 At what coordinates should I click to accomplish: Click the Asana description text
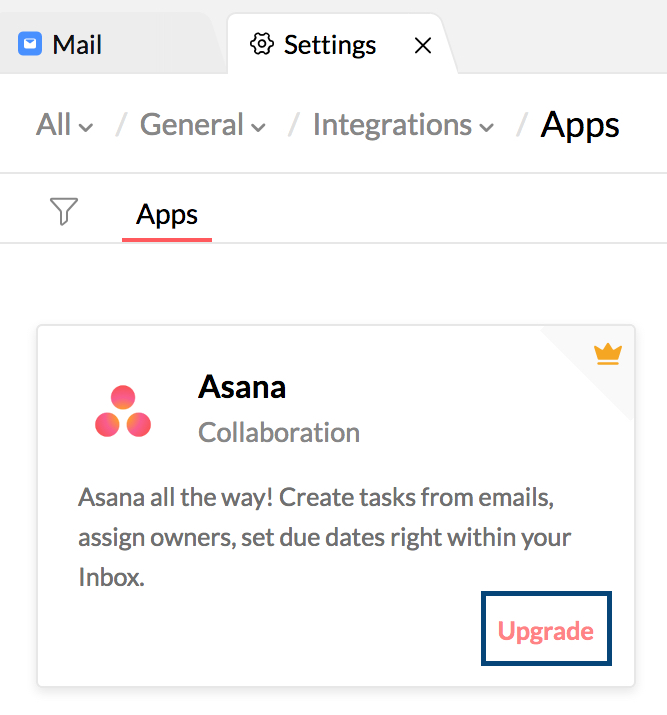click(x=324, y=537)
